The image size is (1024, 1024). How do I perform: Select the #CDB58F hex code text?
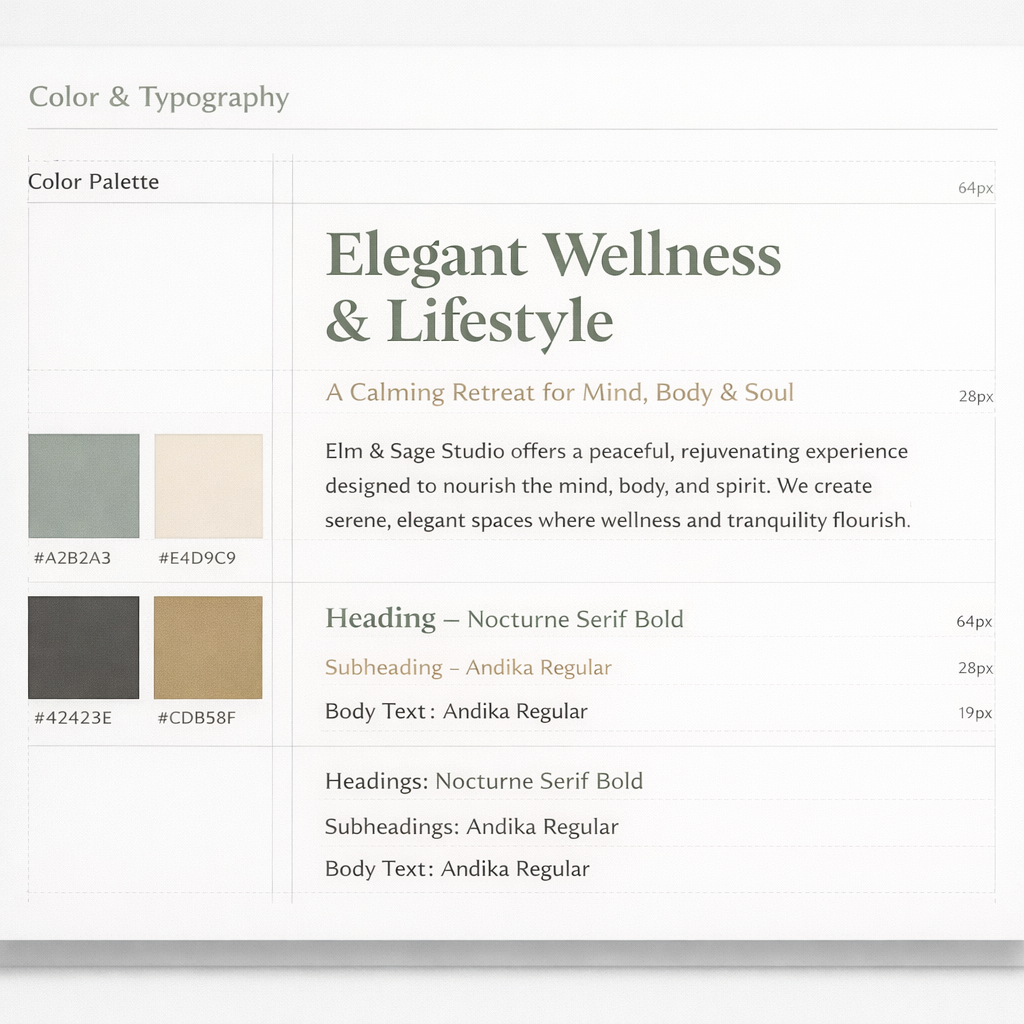197,717
